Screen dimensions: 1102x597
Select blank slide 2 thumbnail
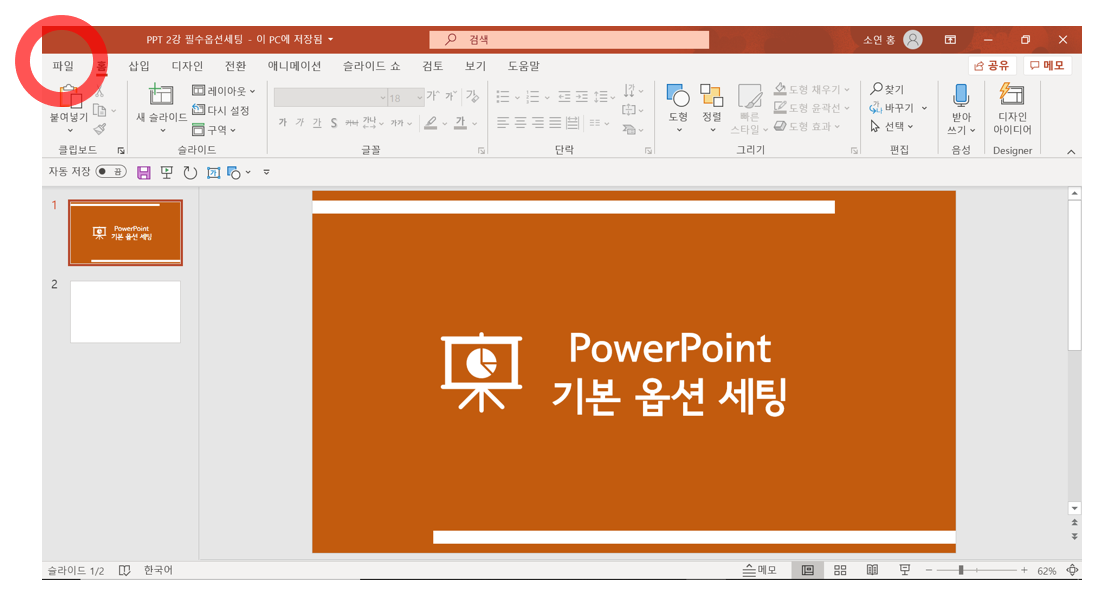coord(125,312)
